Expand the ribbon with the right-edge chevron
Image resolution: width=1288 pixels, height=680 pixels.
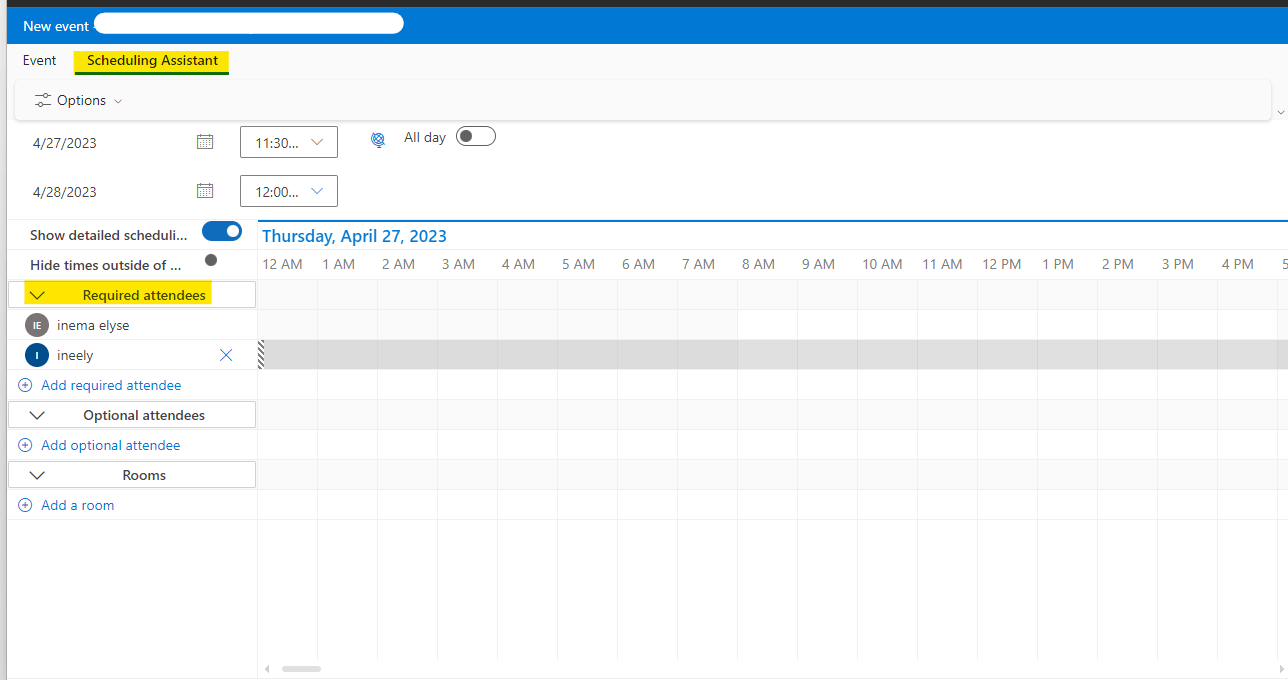(x=1281, y=112)
